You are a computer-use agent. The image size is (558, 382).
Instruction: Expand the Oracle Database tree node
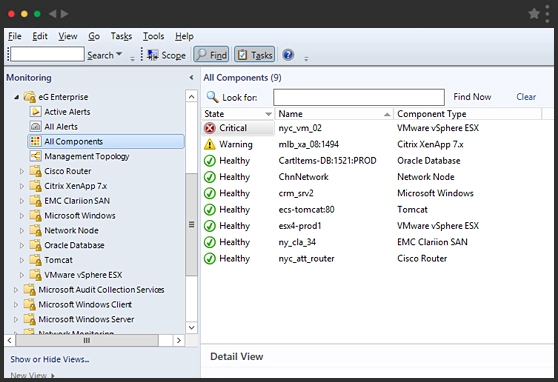(x=22, y=245)
